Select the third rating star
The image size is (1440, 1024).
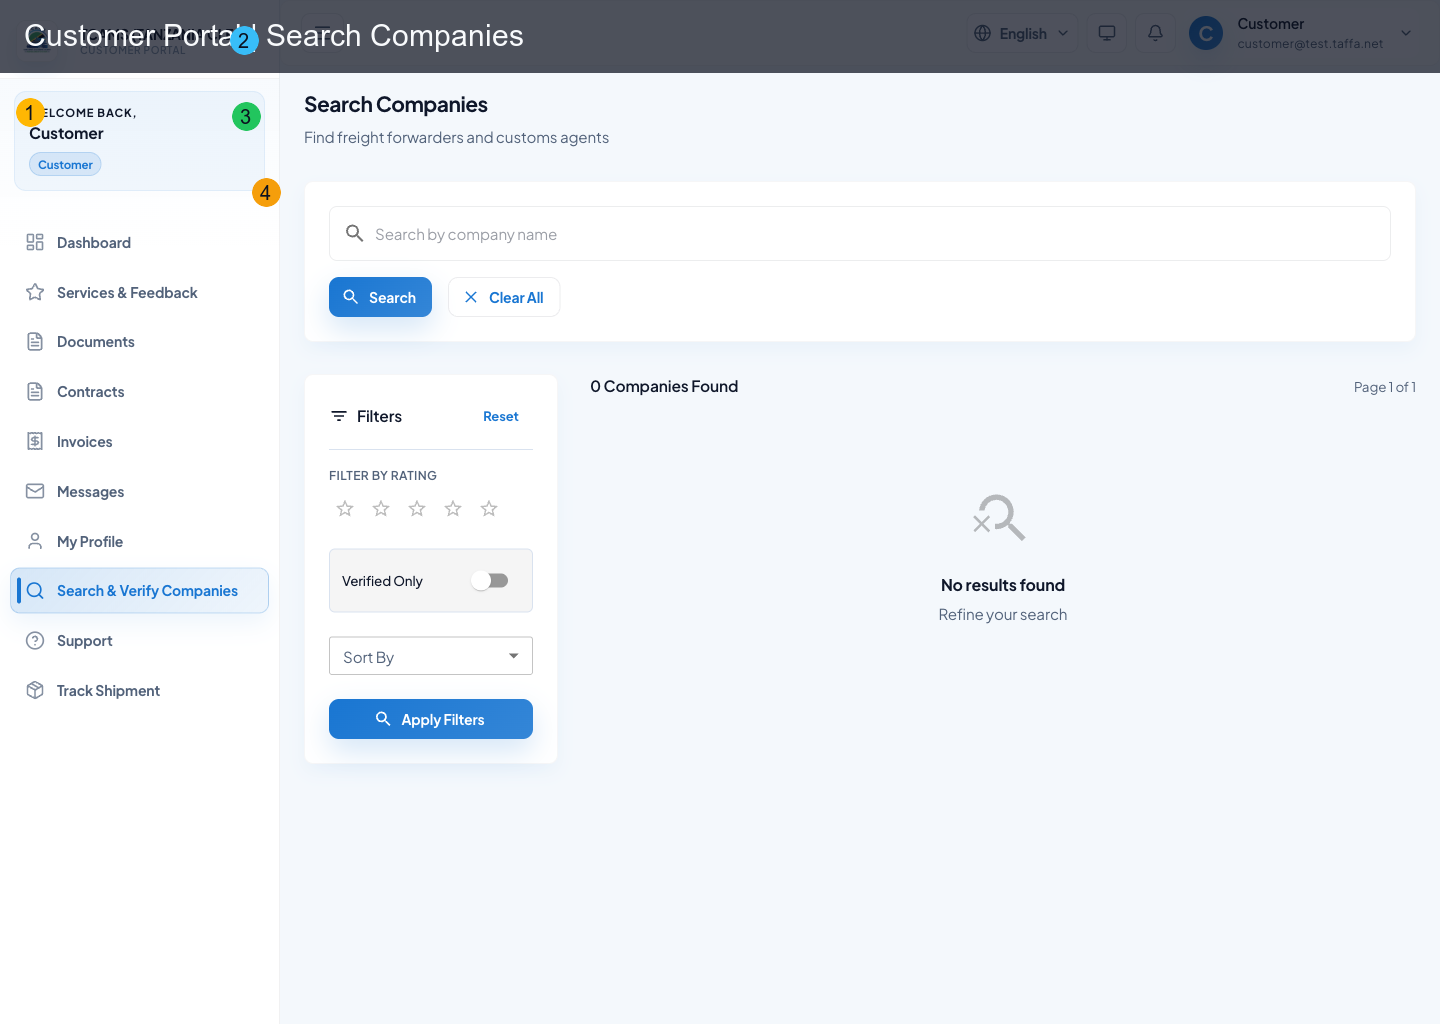tap(417, 509)
